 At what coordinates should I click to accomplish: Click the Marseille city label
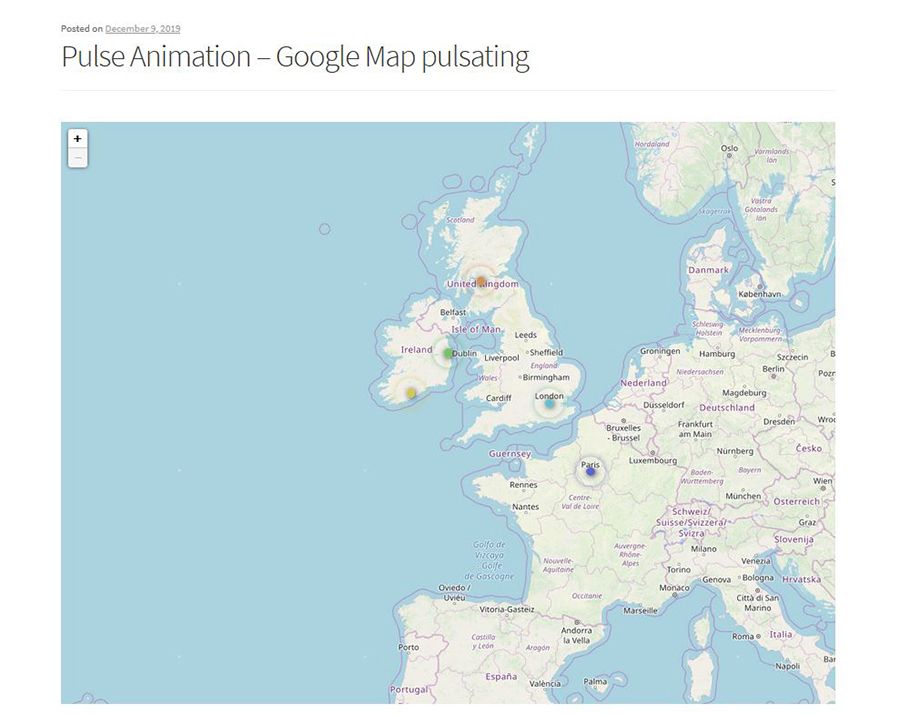point(641,611)
